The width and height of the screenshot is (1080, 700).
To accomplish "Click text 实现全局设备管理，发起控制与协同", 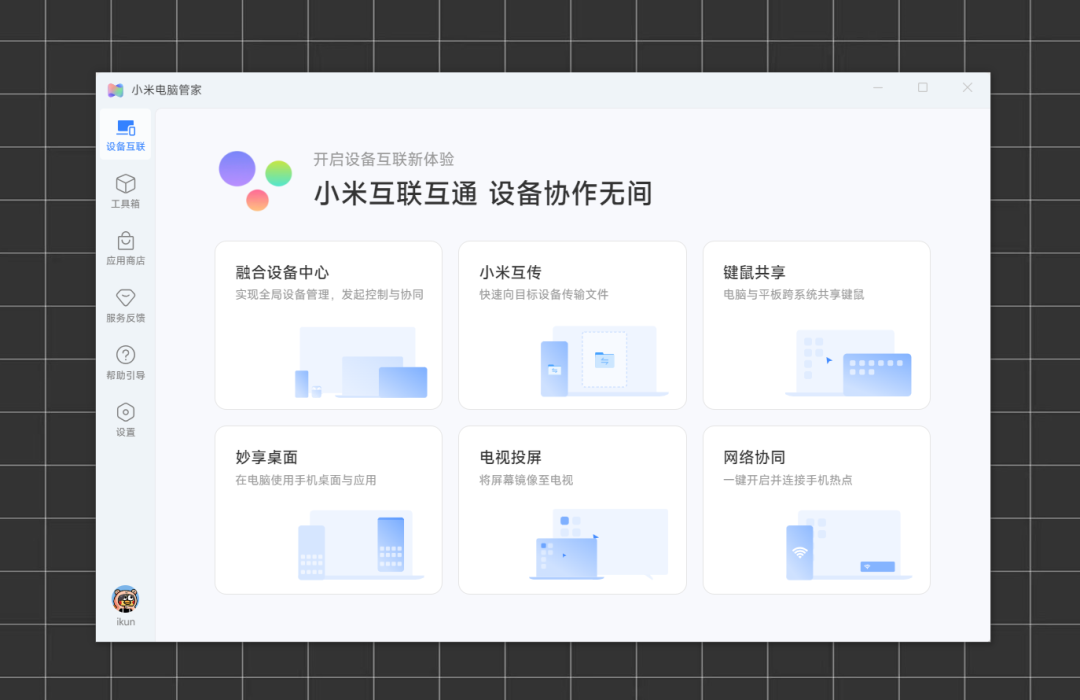I will (329, 295).
